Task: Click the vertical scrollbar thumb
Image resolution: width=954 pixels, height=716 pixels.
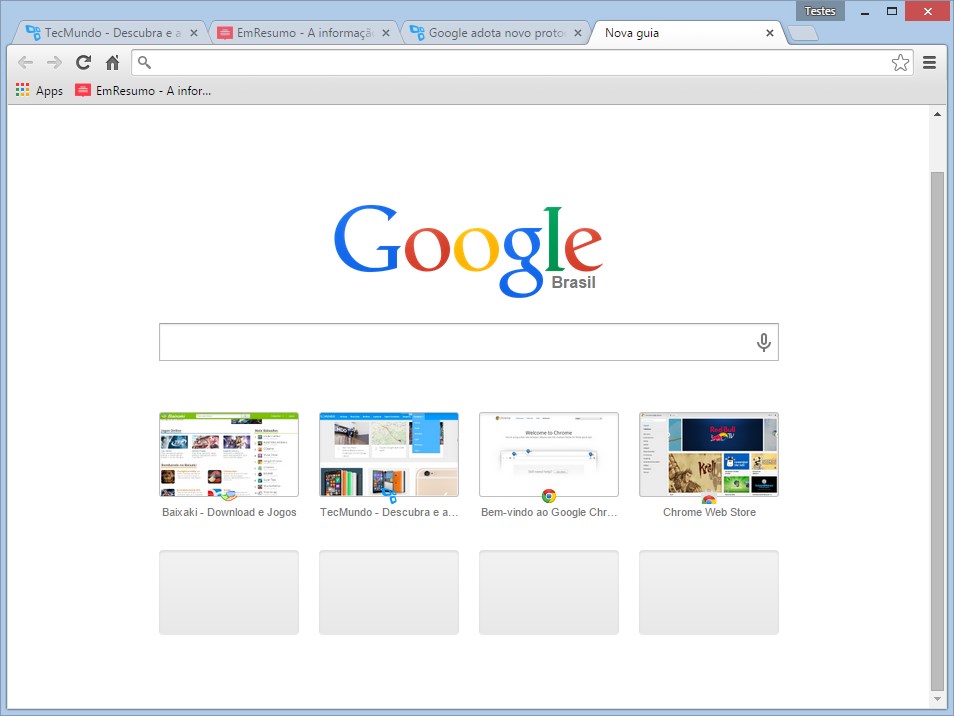Action: tap(937, 431)
